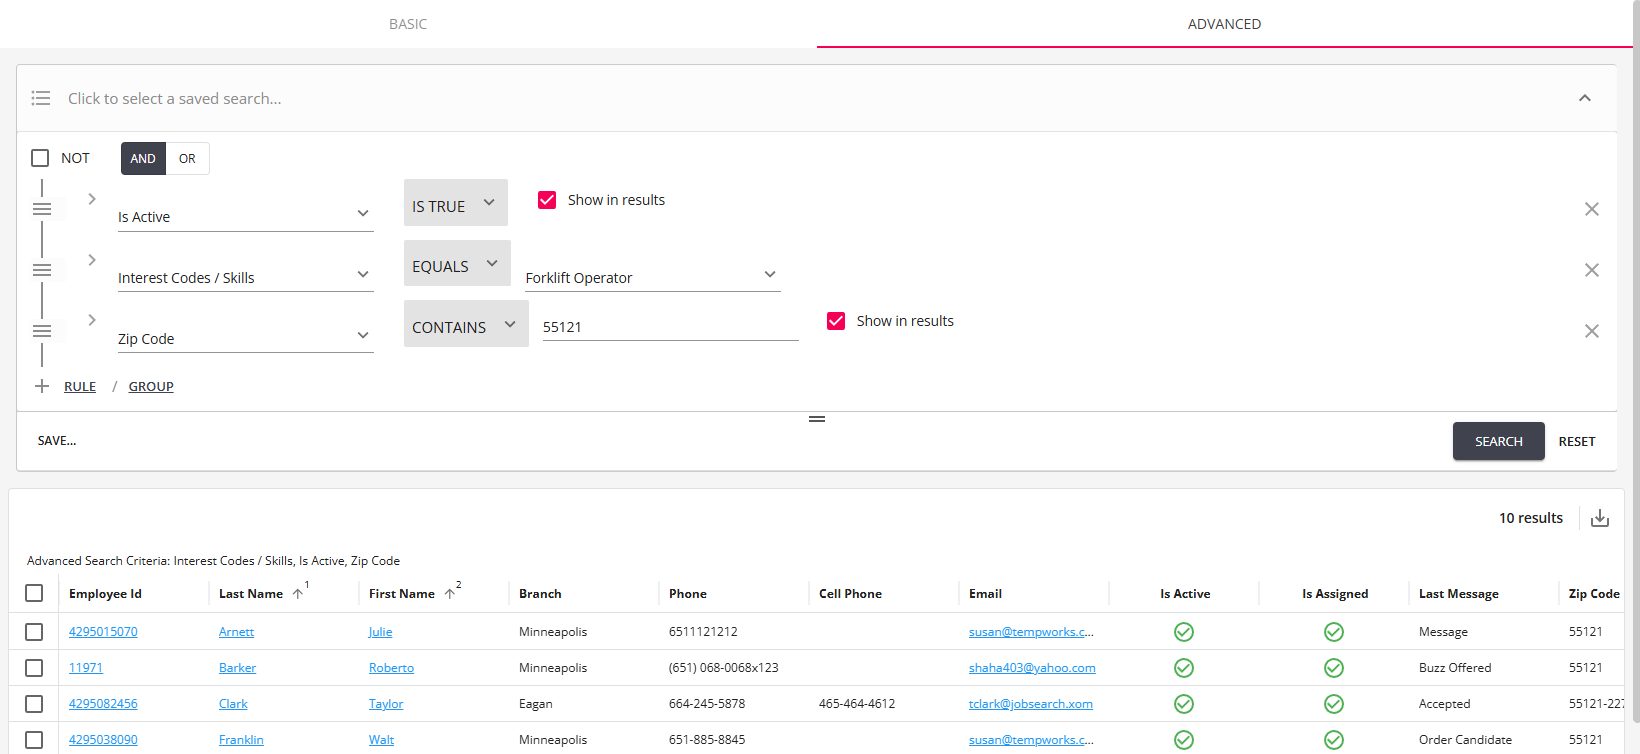The width and height of the screenshot is (1640, 754).
Task: Select the row checkbox for Arnett
Action: [x=34, y=632]
